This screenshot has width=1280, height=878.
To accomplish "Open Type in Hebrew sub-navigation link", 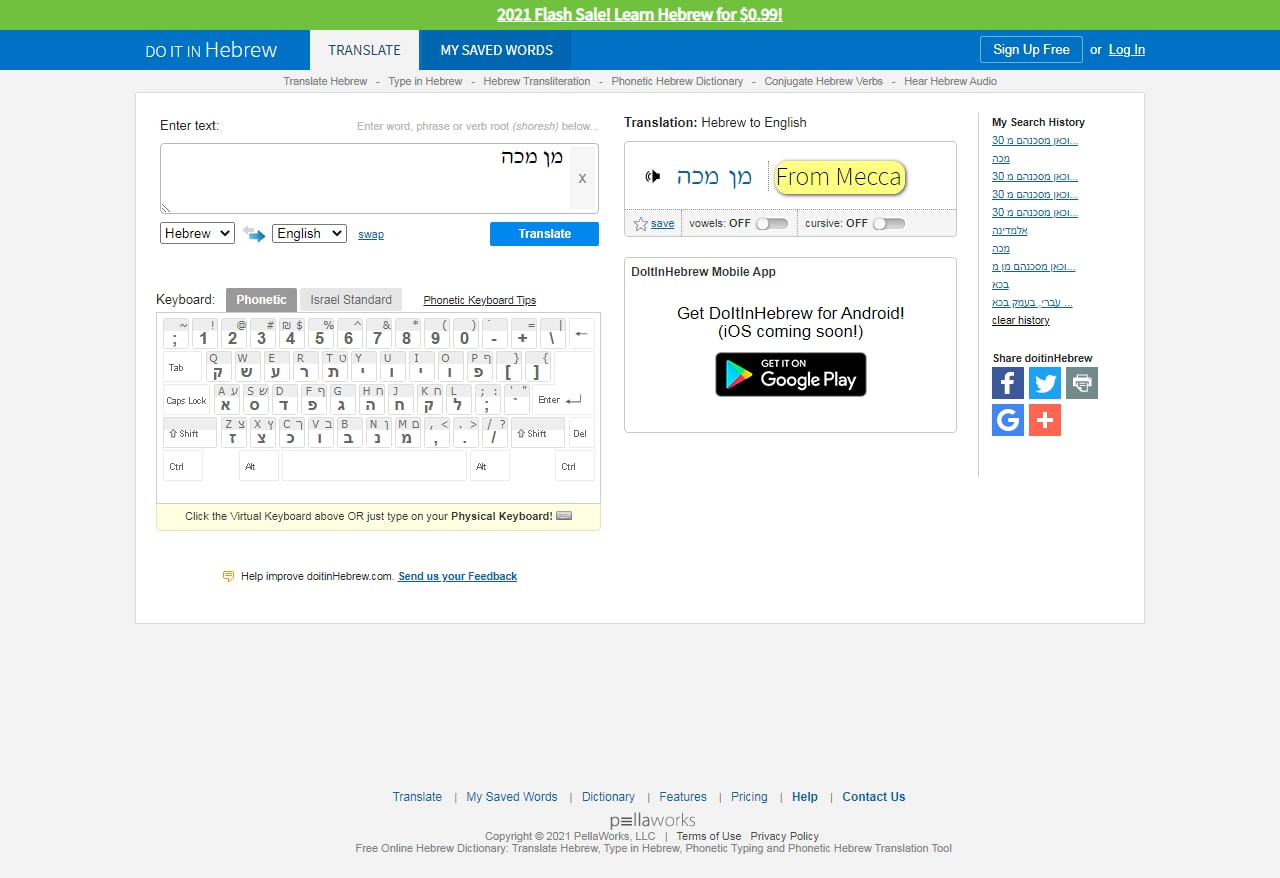I will (x=425, y=81).
